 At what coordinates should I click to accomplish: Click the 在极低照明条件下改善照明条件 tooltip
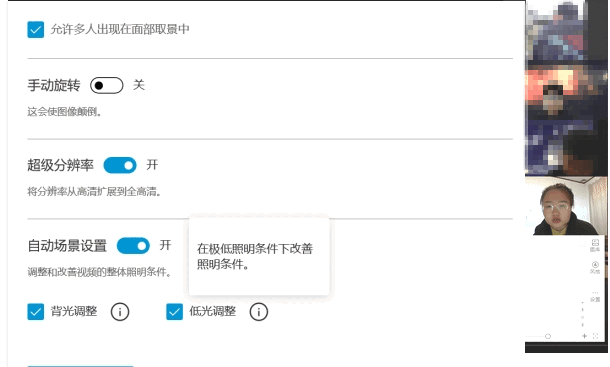[259, 256]
